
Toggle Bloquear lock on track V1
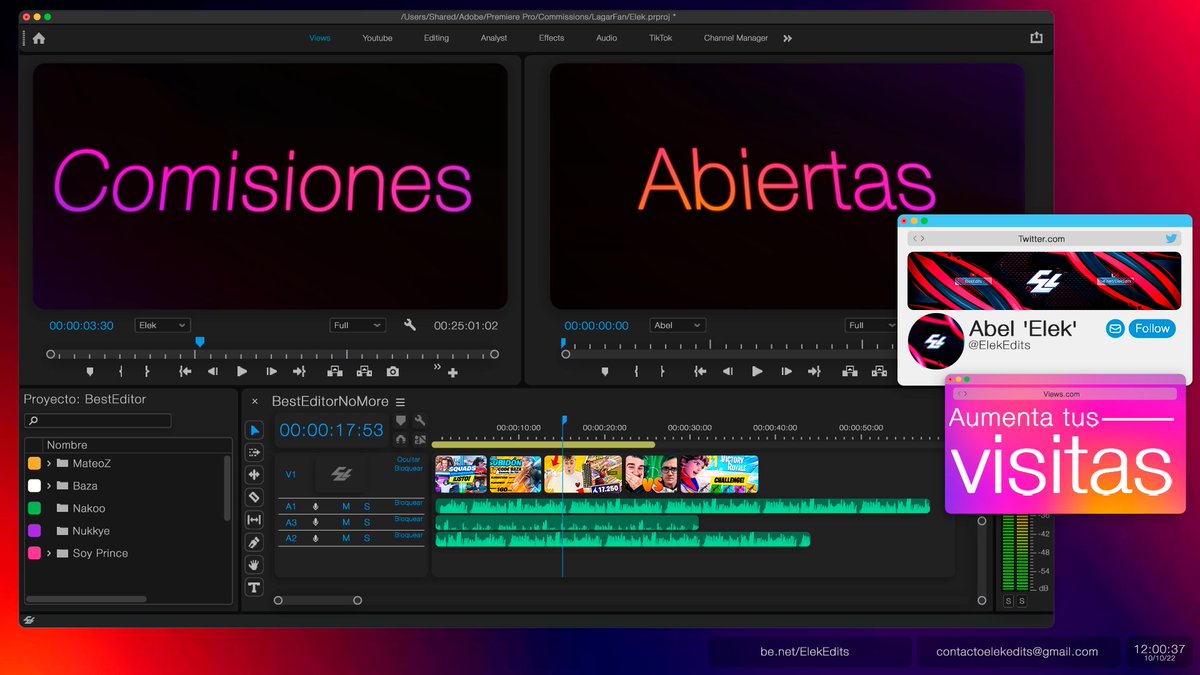[x=408, y=468]
